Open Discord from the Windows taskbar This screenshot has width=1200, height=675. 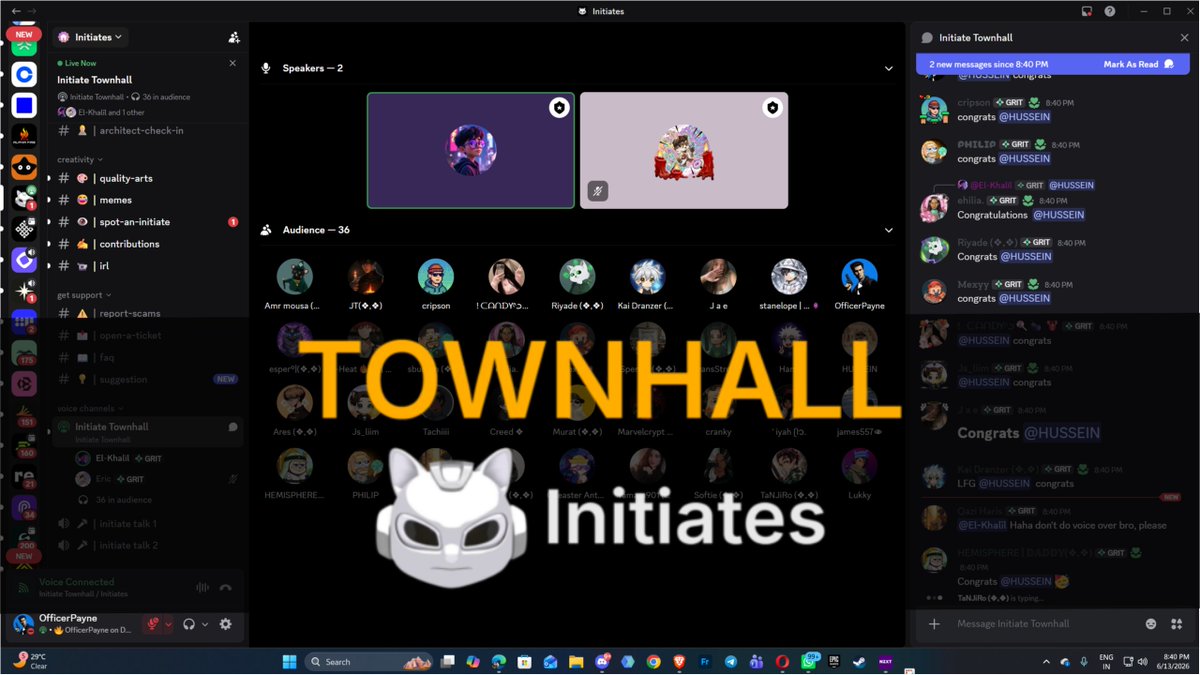602,661
